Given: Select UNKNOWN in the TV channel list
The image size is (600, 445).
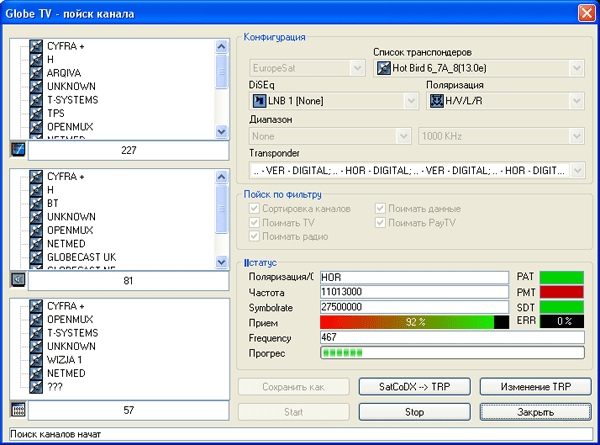Looking at the screenshot, I should coord(71,86).
